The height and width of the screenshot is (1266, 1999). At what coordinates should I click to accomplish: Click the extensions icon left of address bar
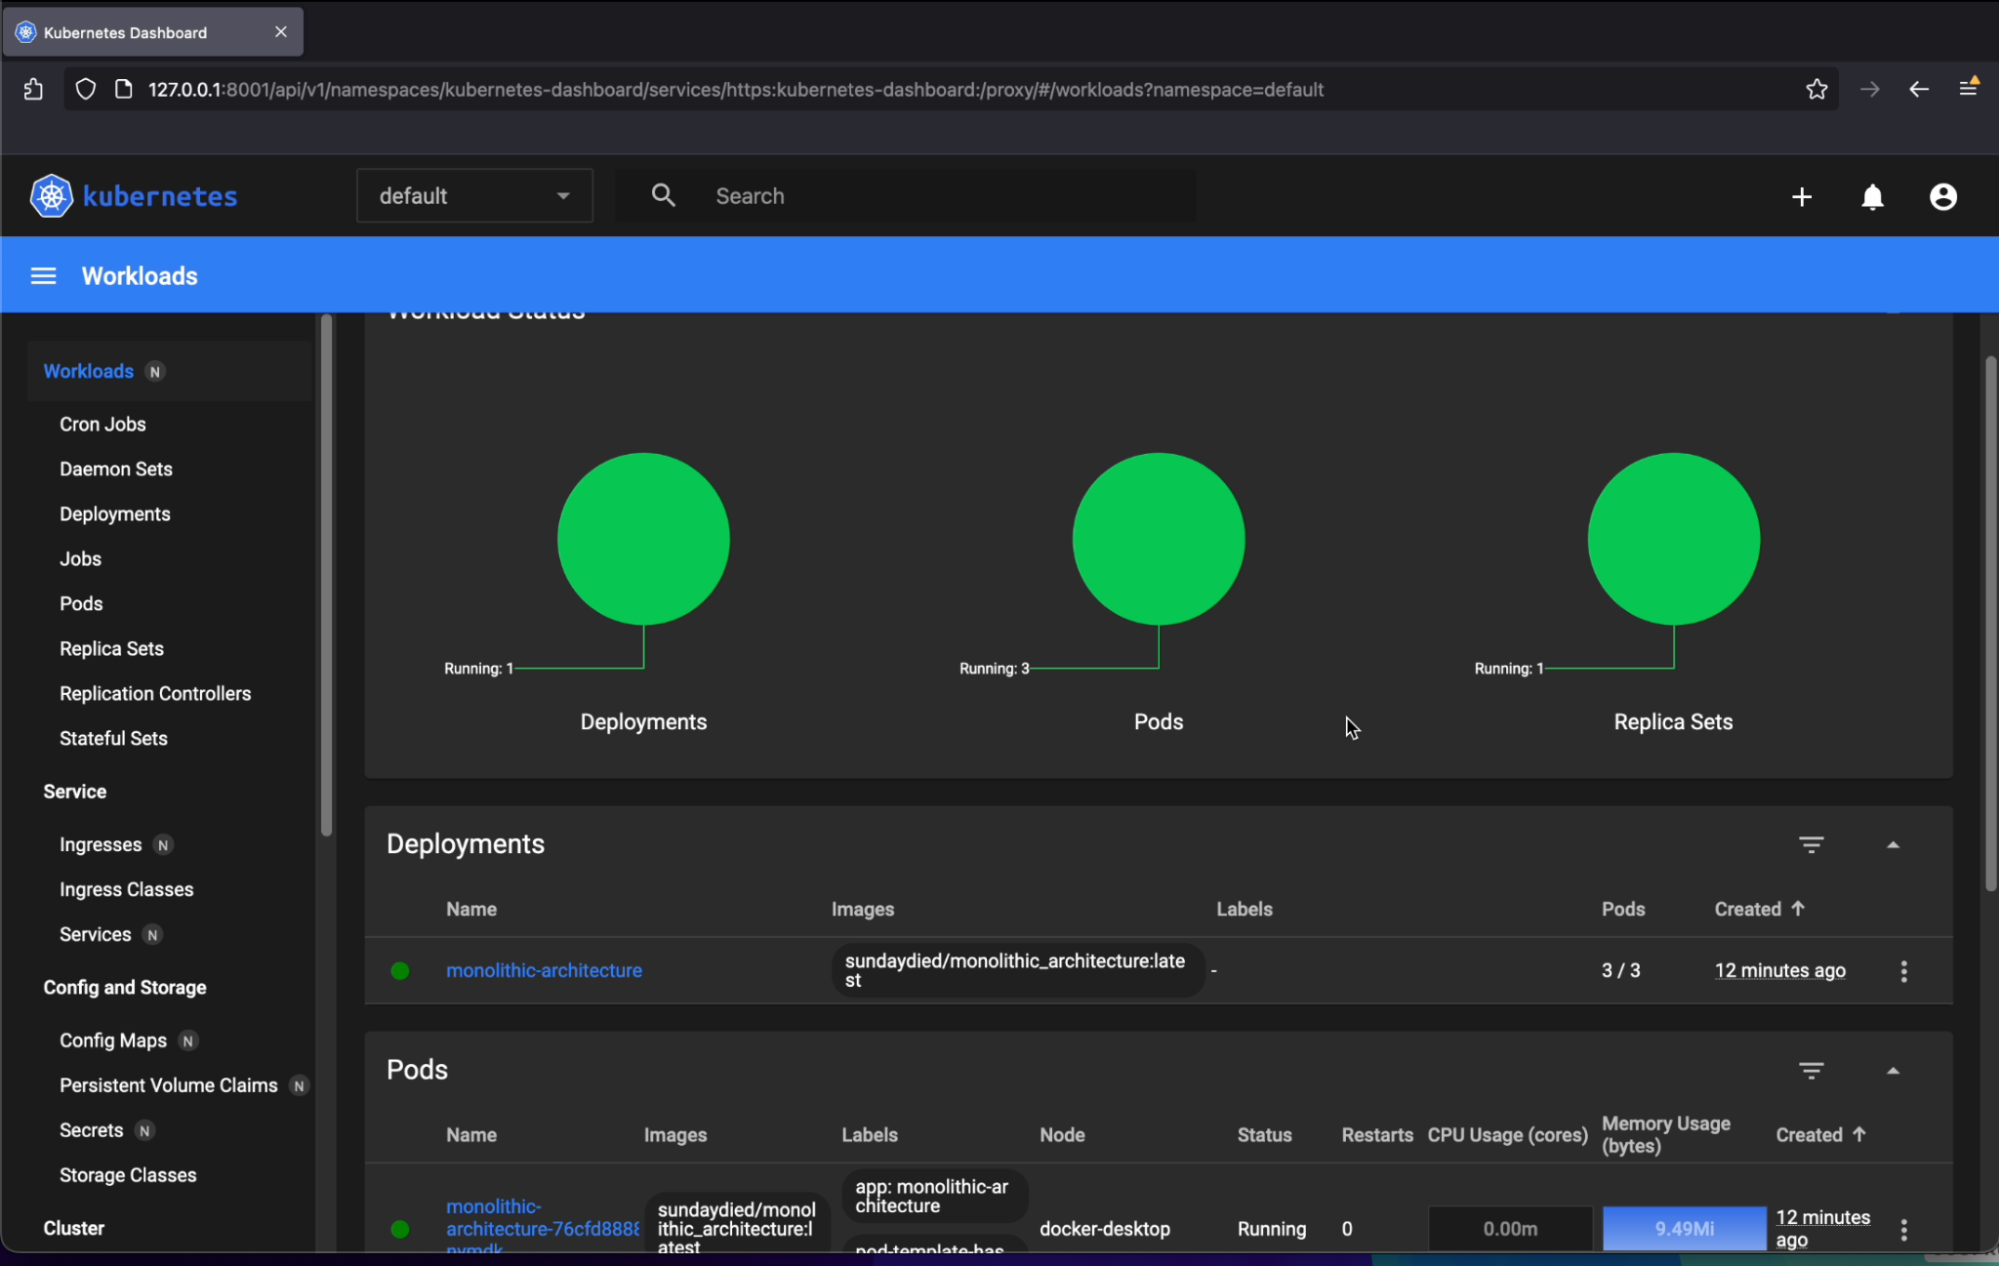coord(33,89)
